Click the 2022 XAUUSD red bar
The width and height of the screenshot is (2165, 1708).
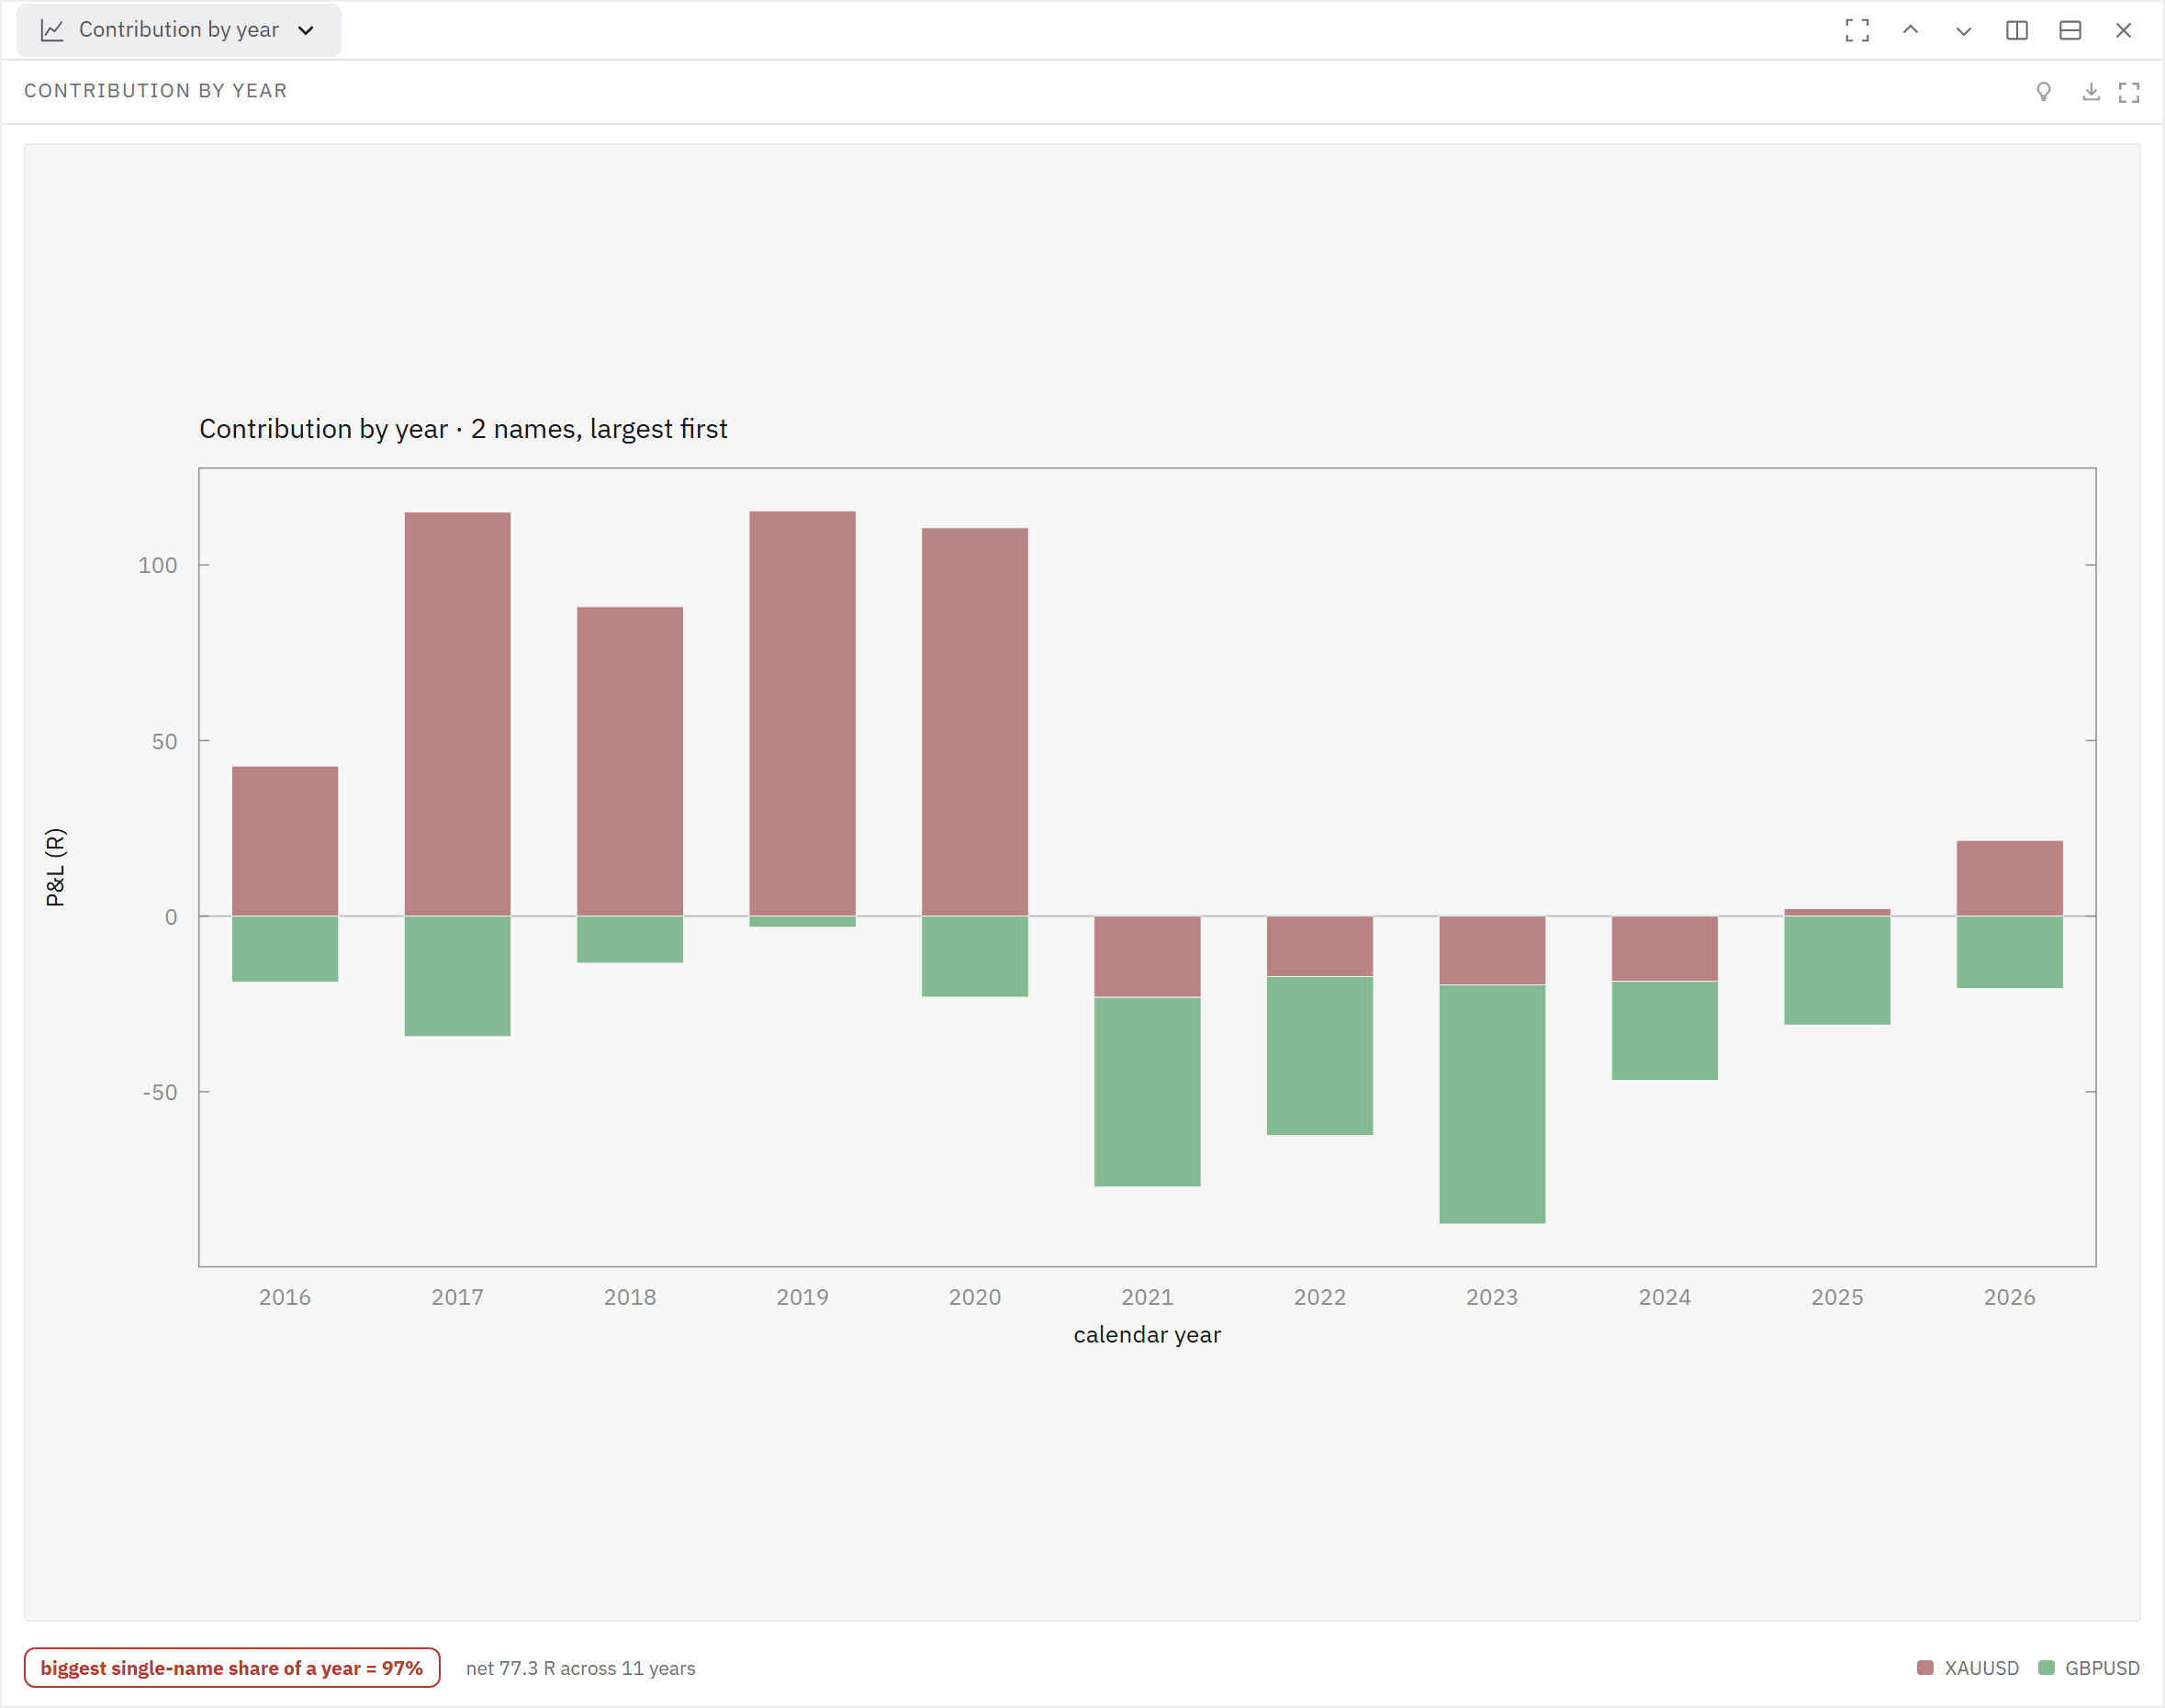pyautogui.click(x=1320, y=946)
